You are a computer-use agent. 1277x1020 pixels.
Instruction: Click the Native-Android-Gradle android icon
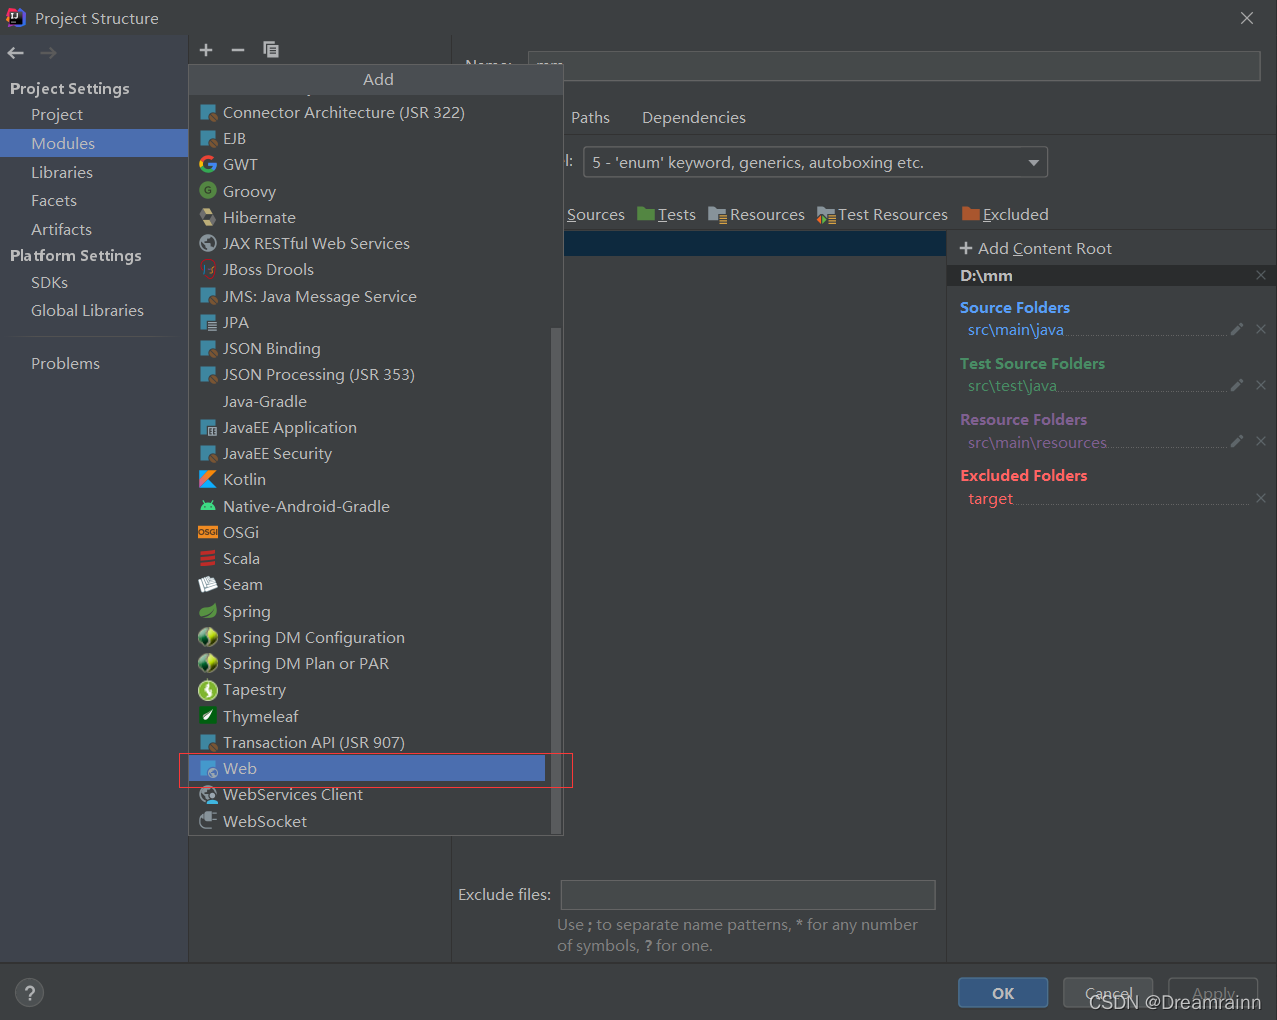tap(208, 506)
